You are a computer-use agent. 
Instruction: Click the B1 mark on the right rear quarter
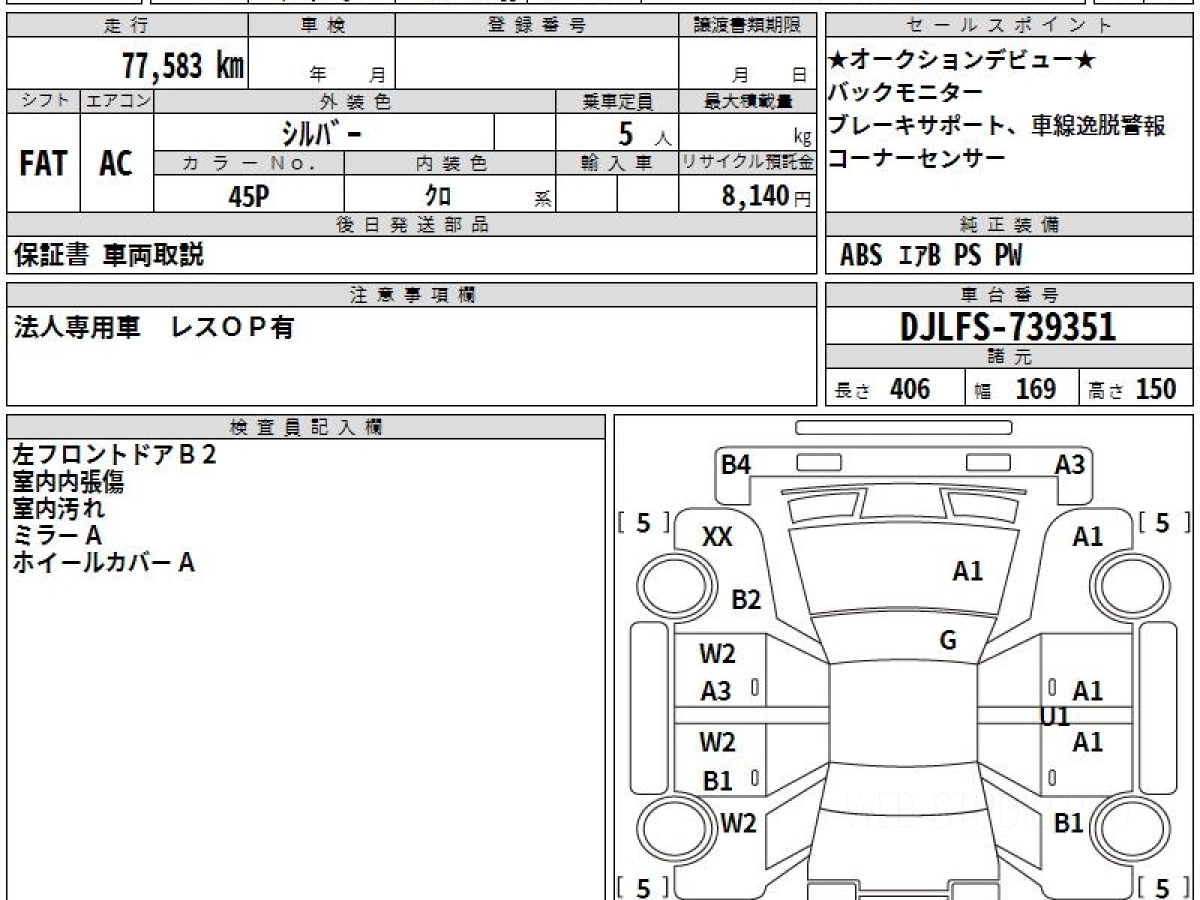[1069, 823]
